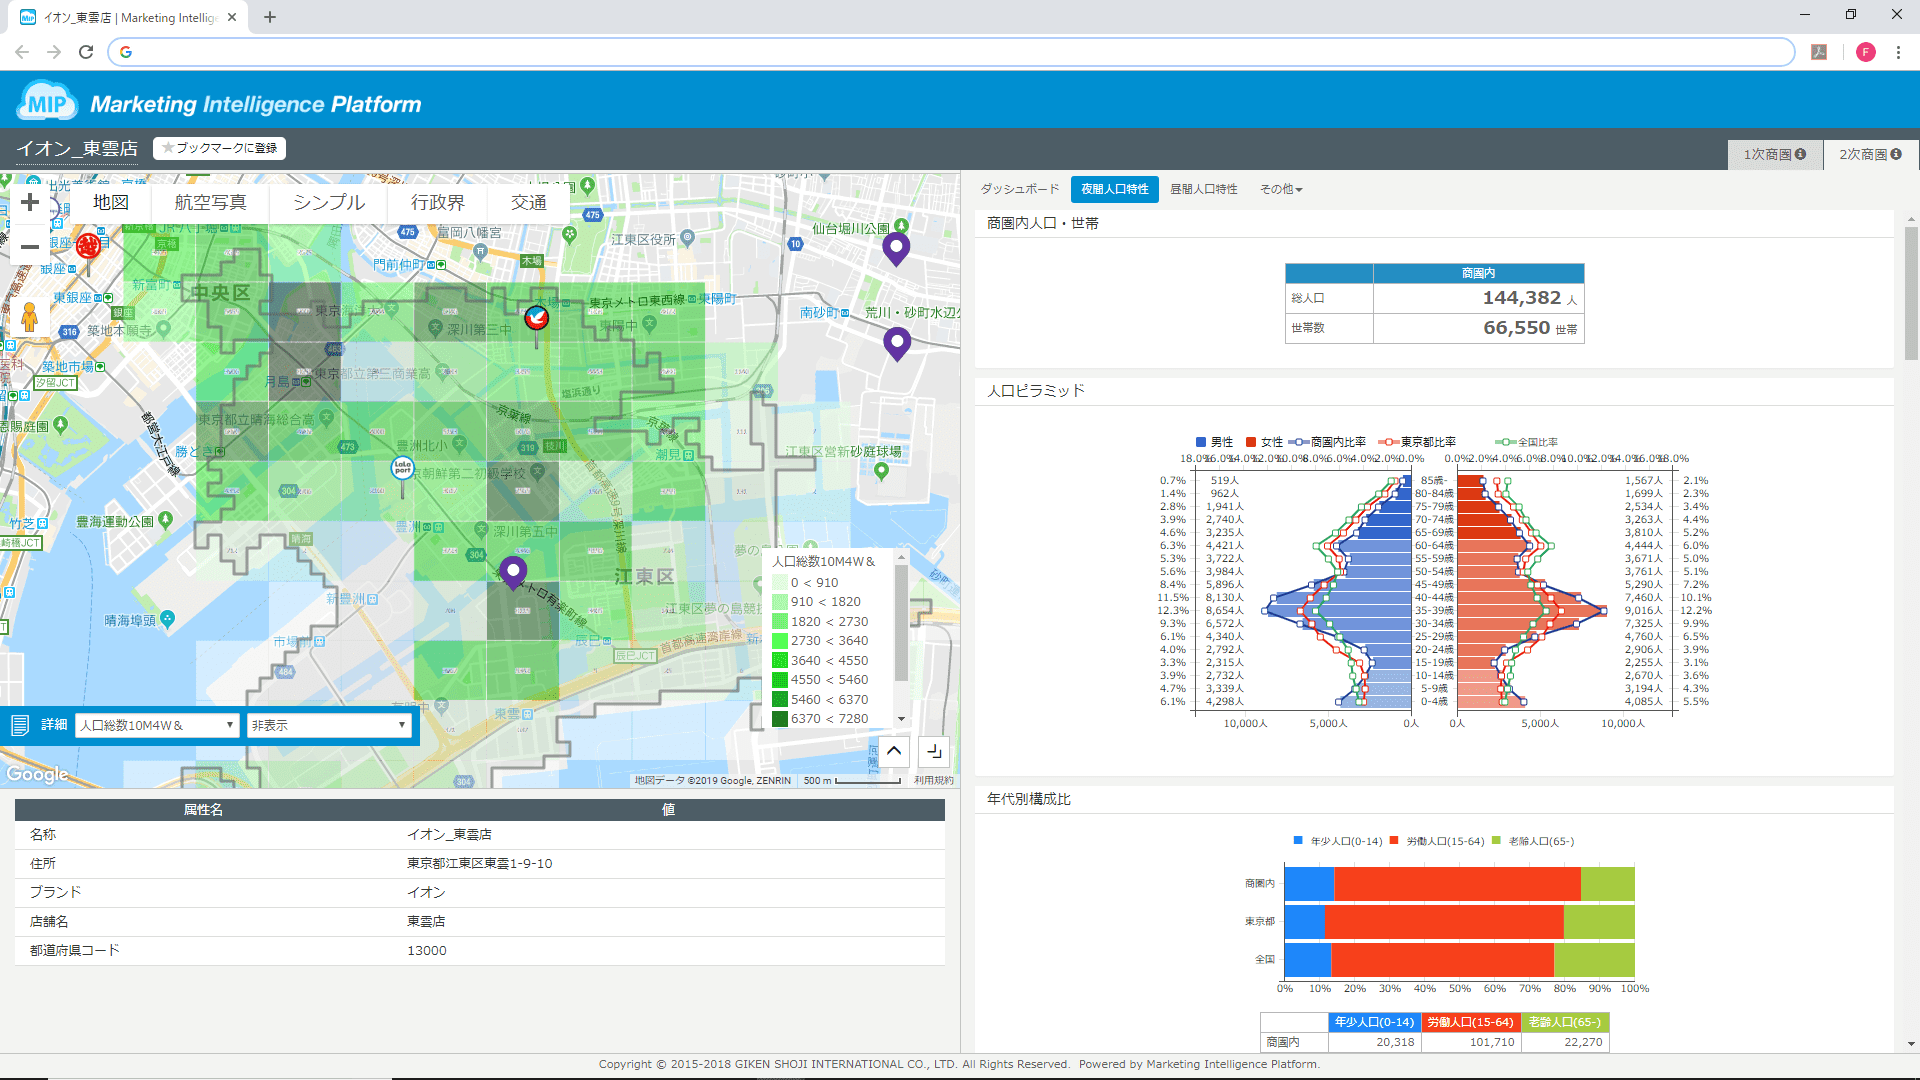Close the イオン_東雲店 browser tab
The width and height of the screenshot is (1920, 1080).
tap(232, 17)
